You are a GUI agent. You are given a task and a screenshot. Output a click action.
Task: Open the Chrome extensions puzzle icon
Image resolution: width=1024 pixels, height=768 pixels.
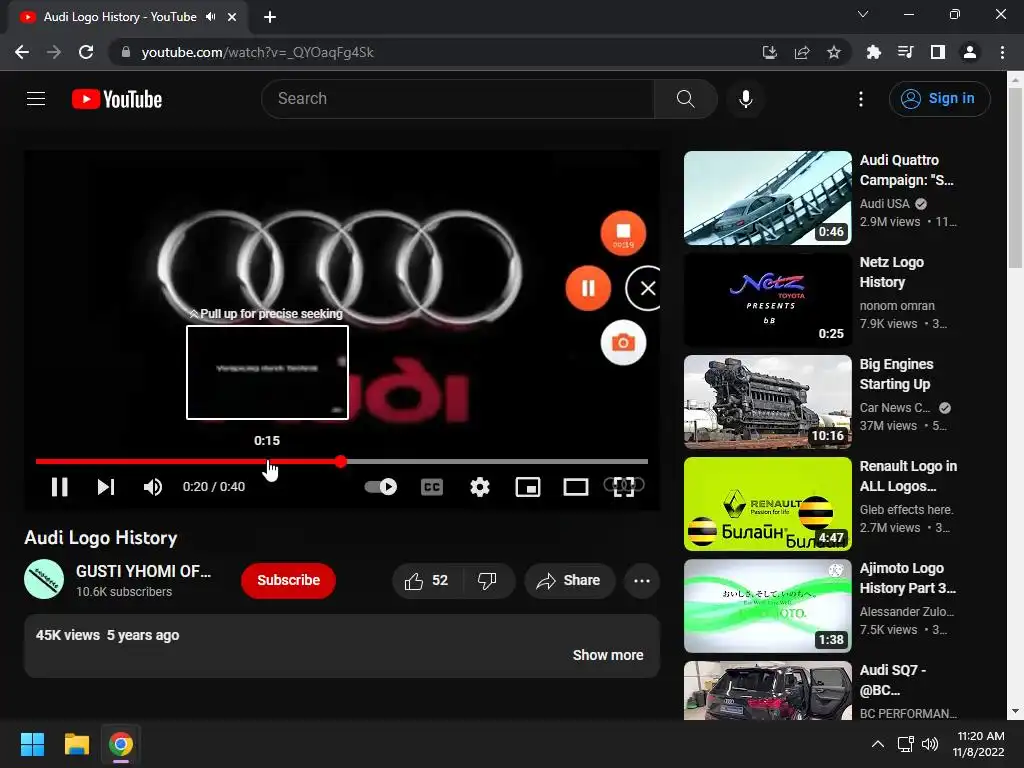[x=874, y=52]
